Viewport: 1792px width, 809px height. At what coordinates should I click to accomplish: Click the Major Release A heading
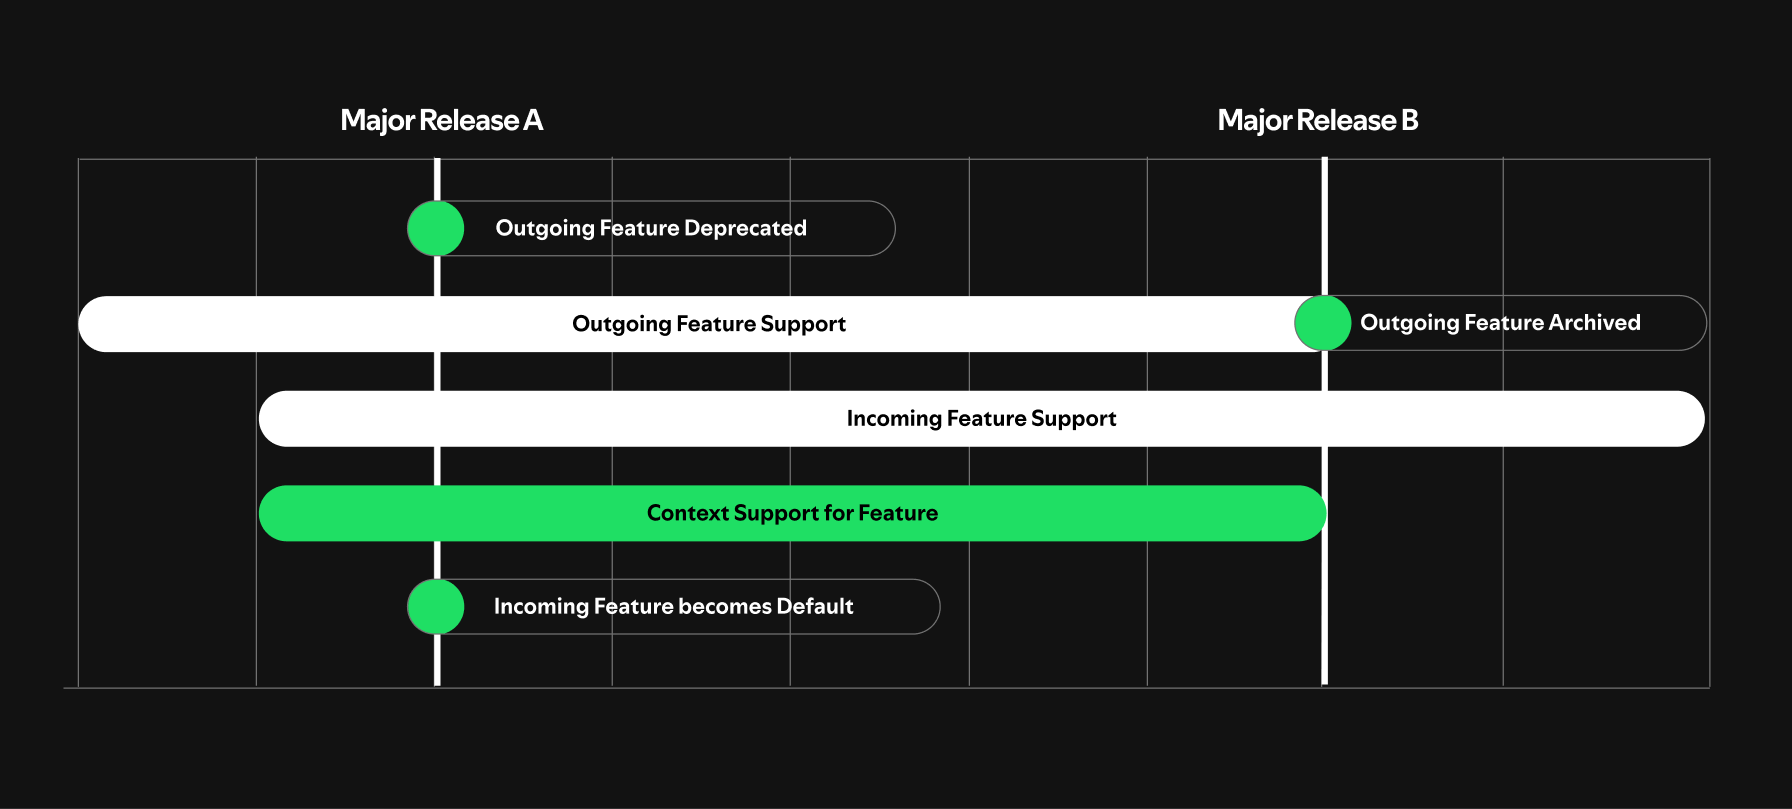pyautogui.click(x=441, y=121)
